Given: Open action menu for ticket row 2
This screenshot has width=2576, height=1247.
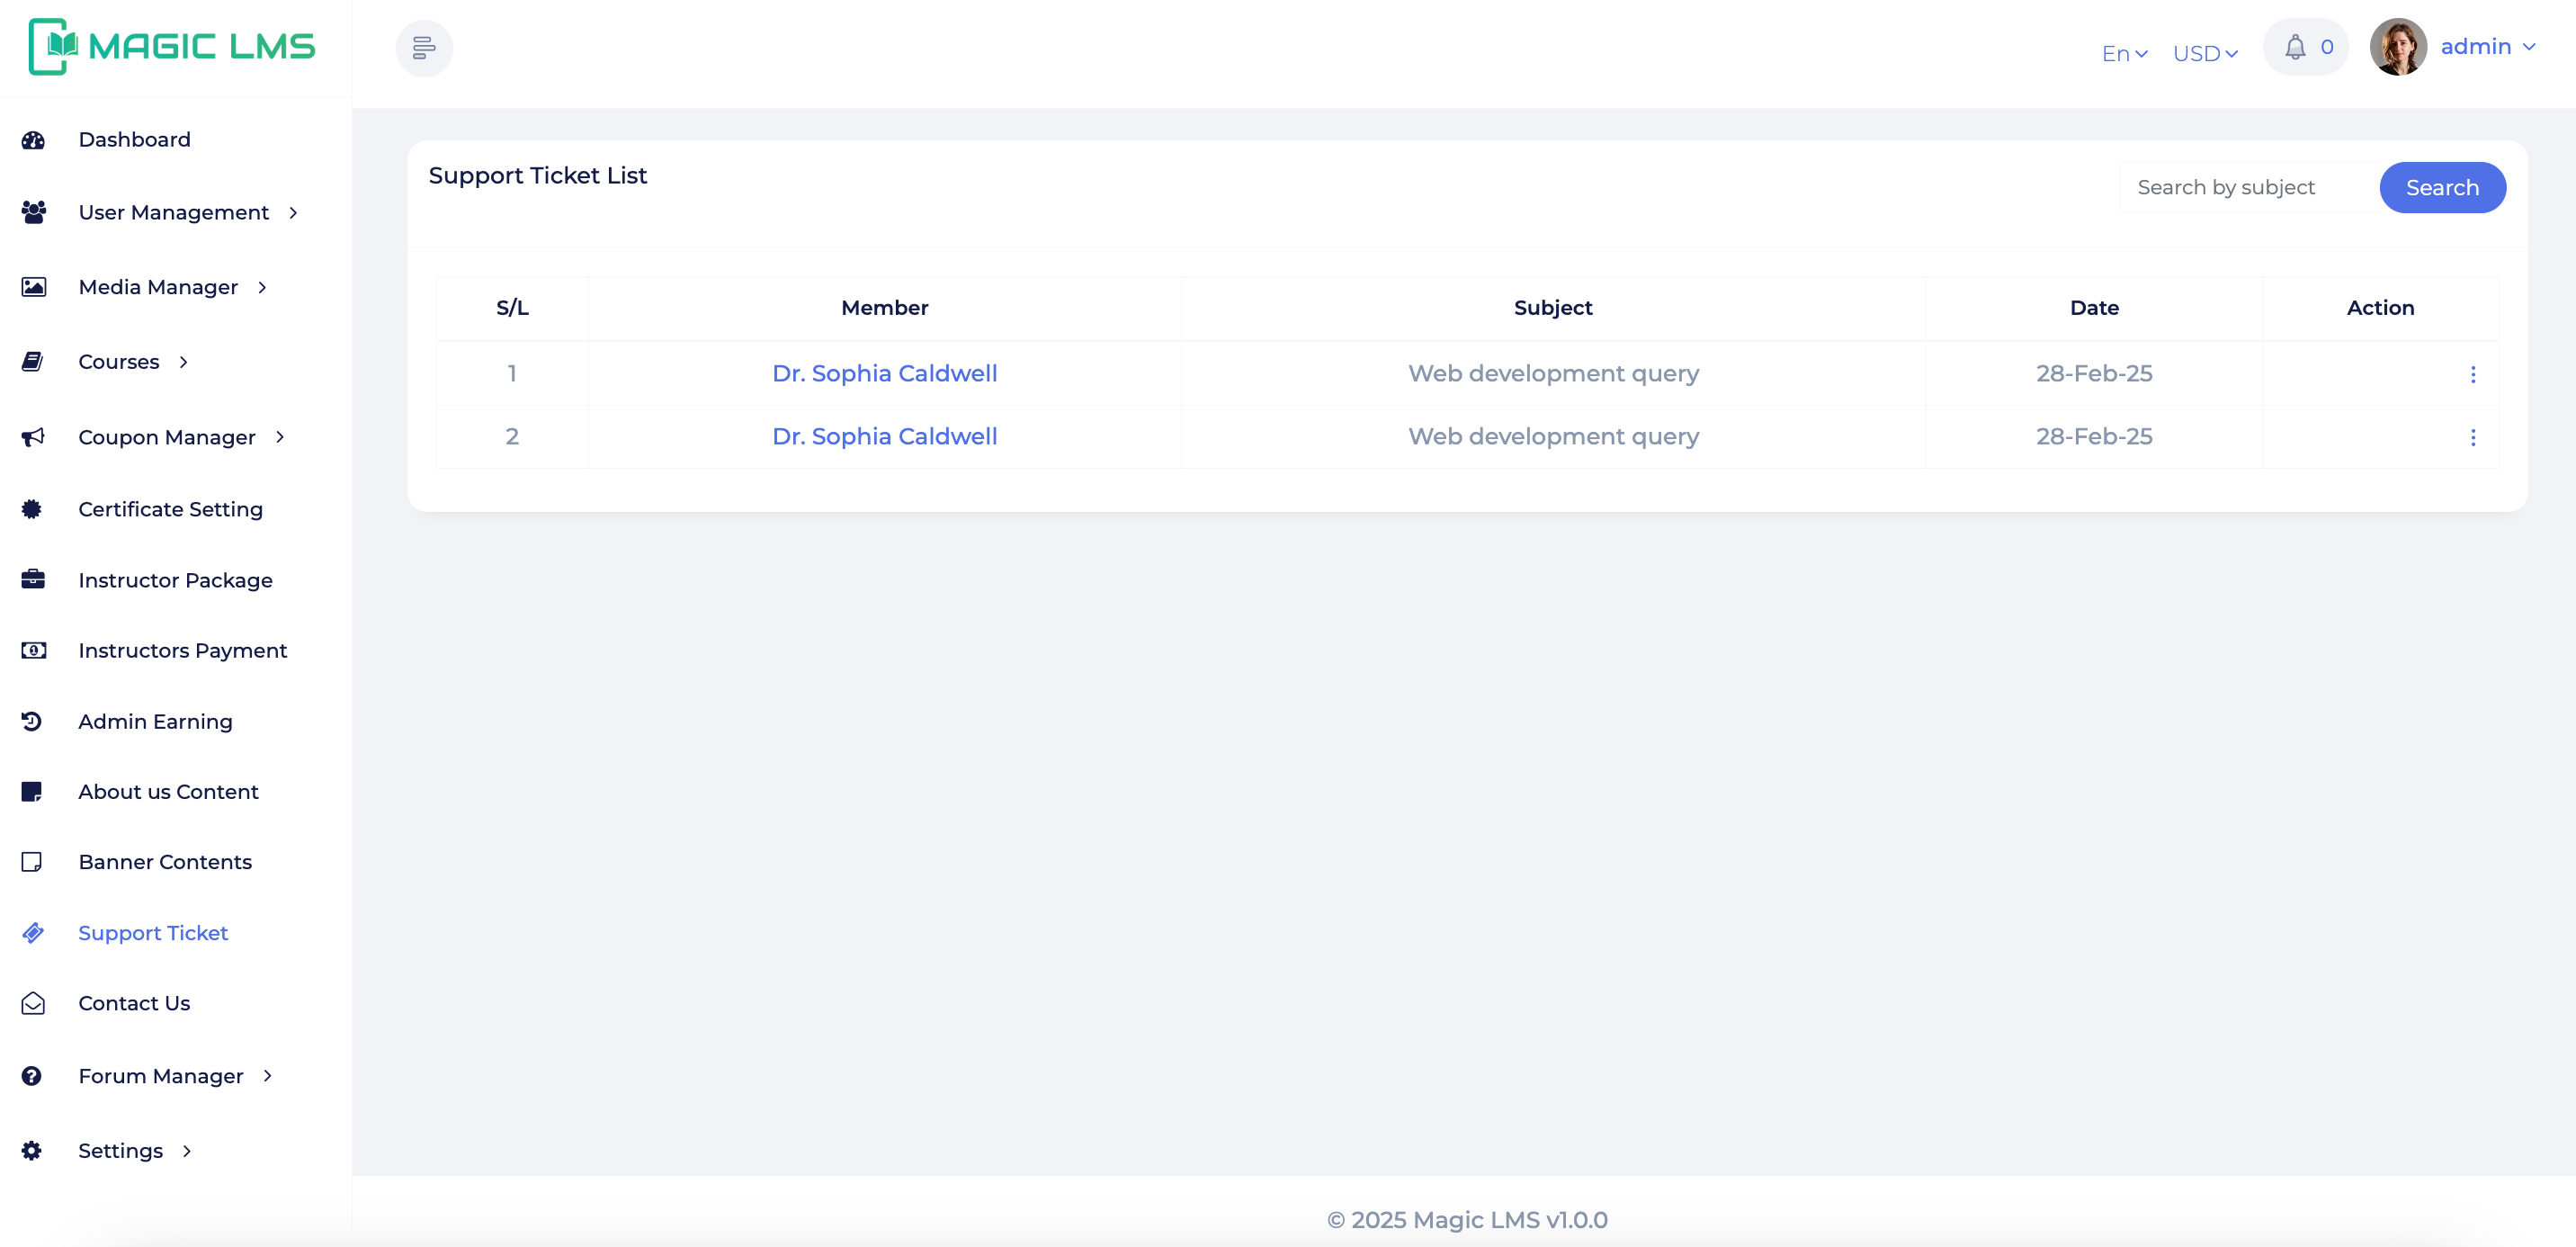Looking at the screenshot, I should click(2473, 437).
